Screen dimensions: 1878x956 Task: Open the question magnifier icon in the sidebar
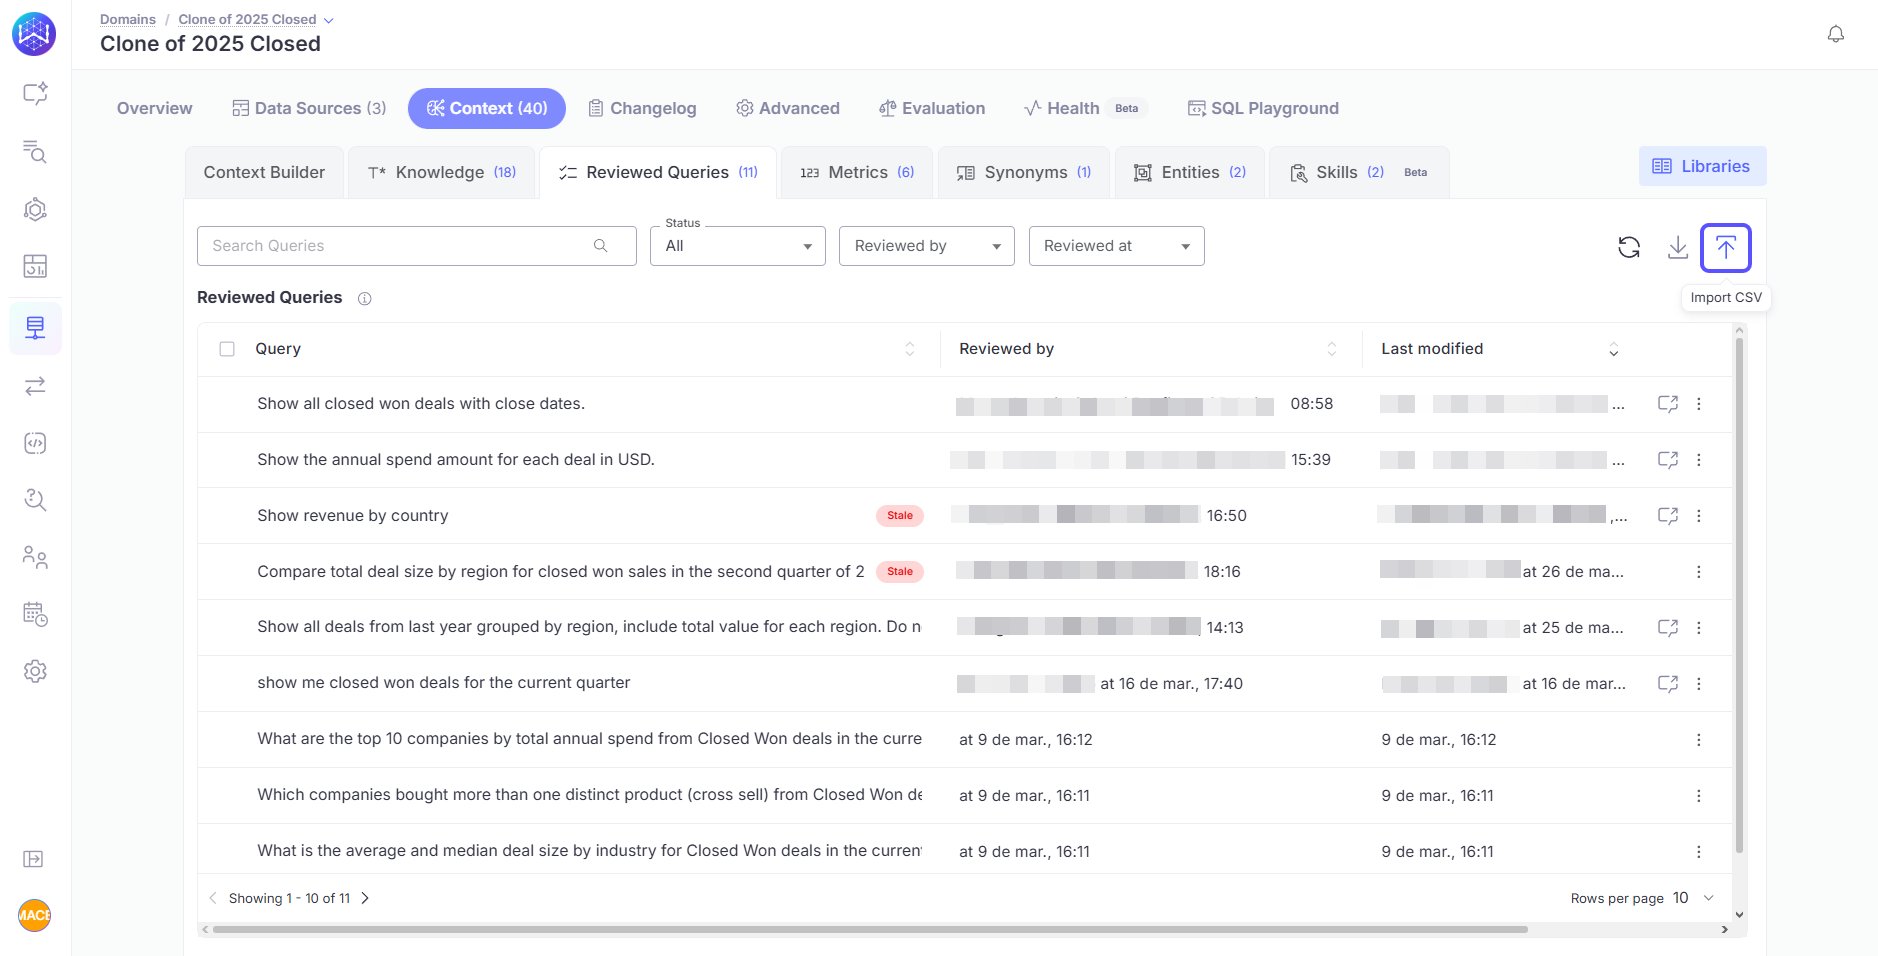[x=35, y=500]
